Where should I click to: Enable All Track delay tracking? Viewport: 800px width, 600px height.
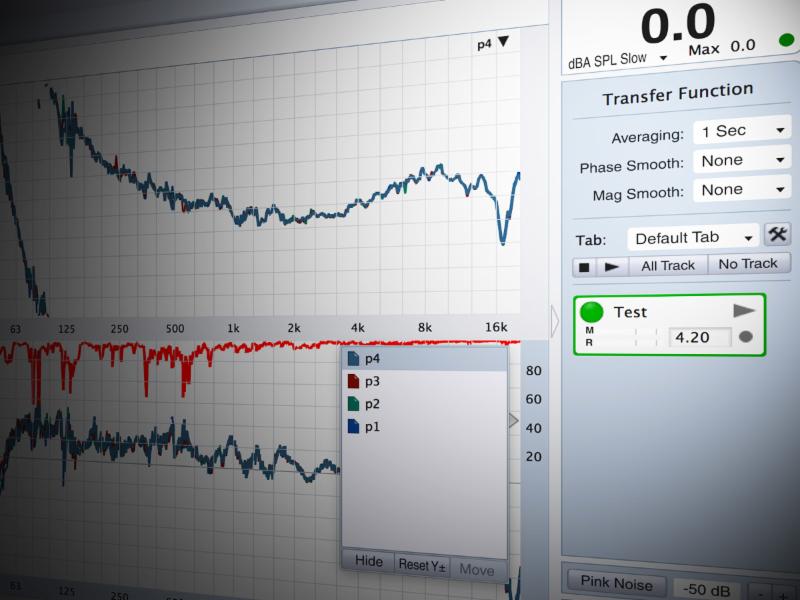[x=667, y=265]
